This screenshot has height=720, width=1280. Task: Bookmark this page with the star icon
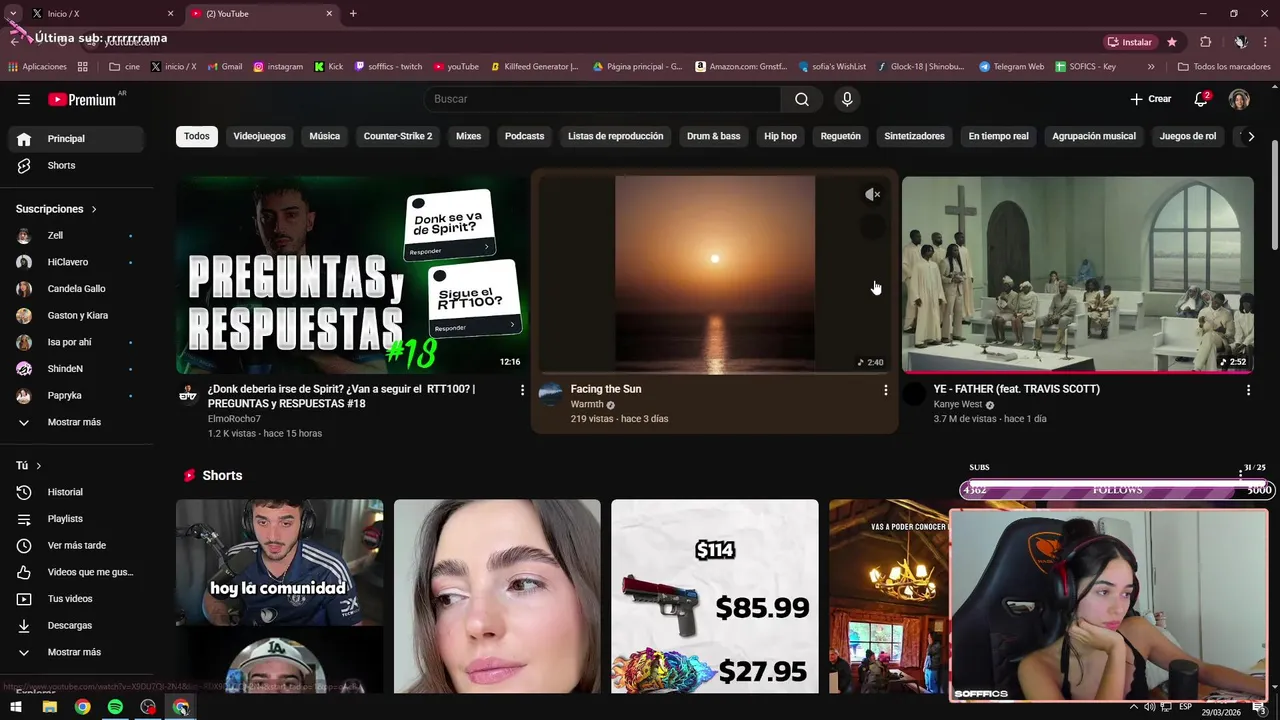click(x=1172, y=42)
